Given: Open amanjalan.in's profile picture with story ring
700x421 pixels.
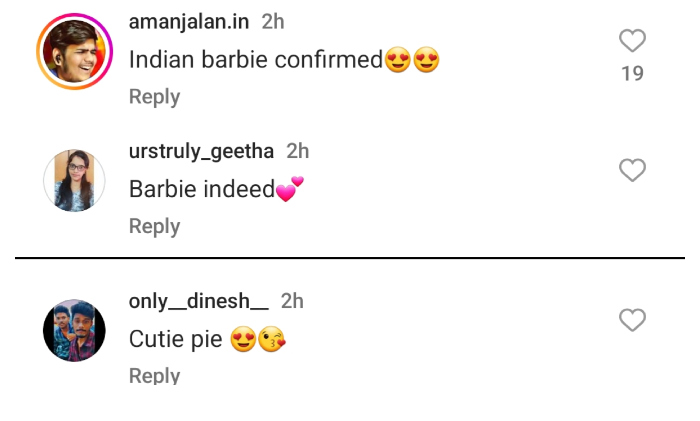Looking at the screenshot, I should (74, 52).
